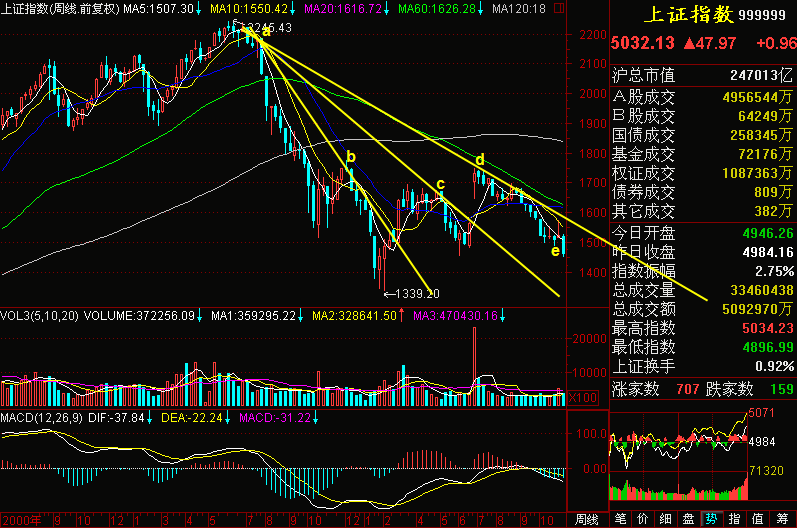This screenshot has width=797, height=528.
Task: Click the 100.0 MACD axis label
Action: pos(592,434)
